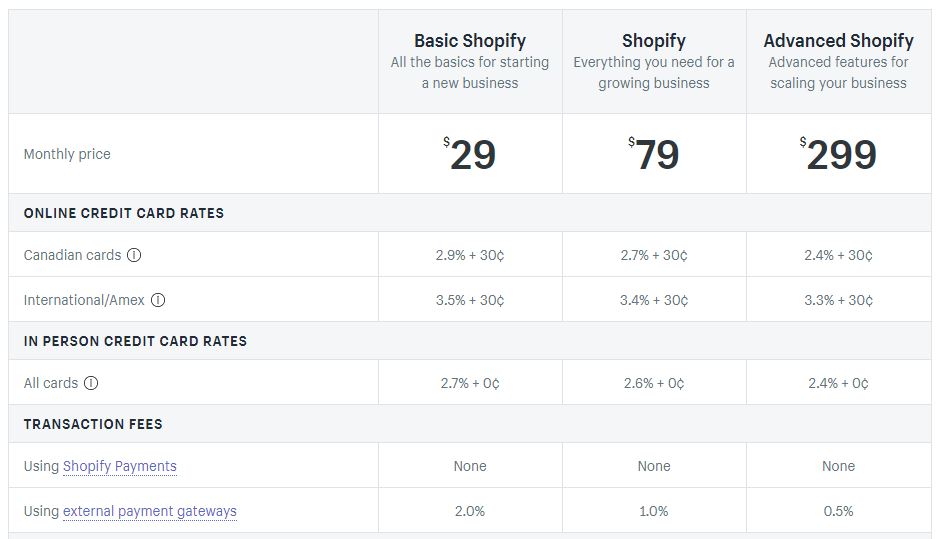Click the Monthly price row label
The width and height of the screenshot is (941, 539).
67,154
